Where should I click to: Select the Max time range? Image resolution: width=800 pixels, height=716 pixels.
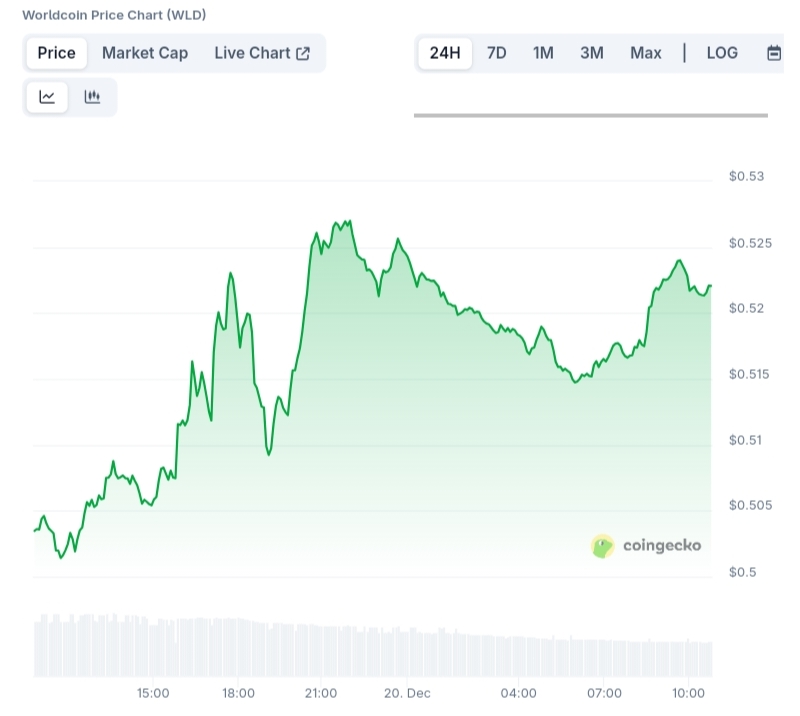click(645, 53)
